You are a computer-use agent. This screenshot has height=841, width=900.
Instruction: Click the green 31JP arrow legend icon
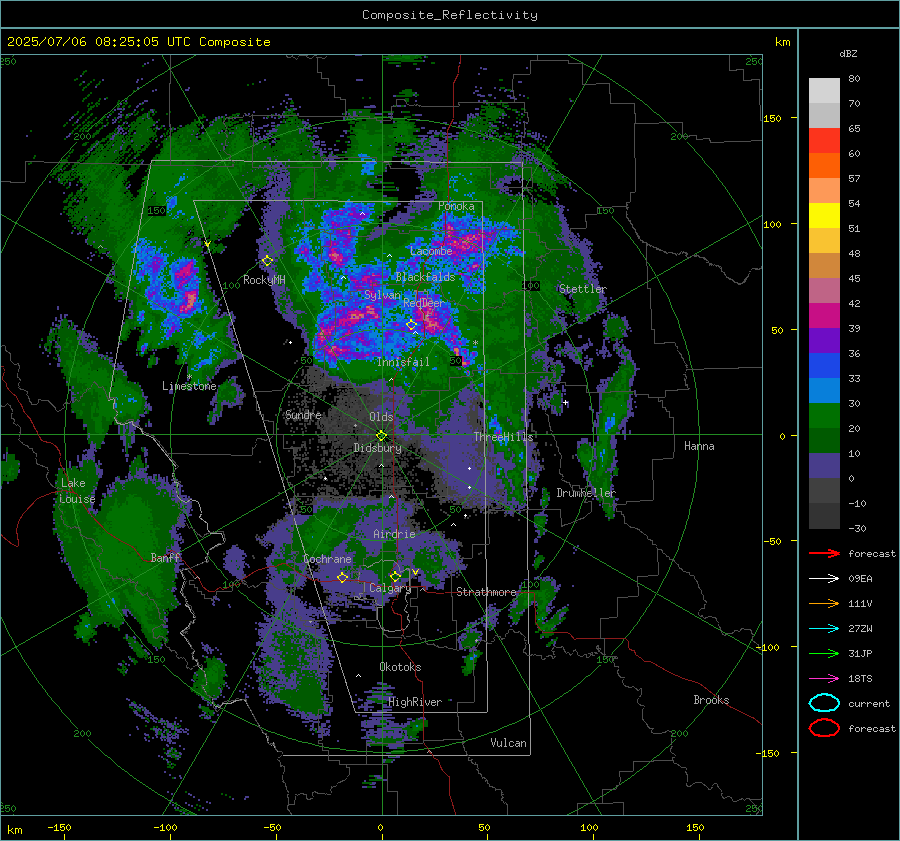click(824, 653)
